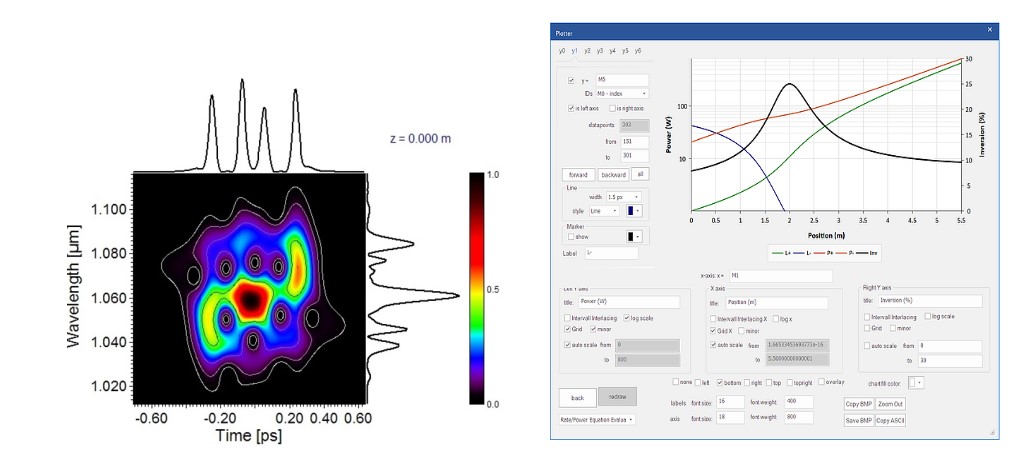
Task: Select the y0 tab
Action: [562, 50]
